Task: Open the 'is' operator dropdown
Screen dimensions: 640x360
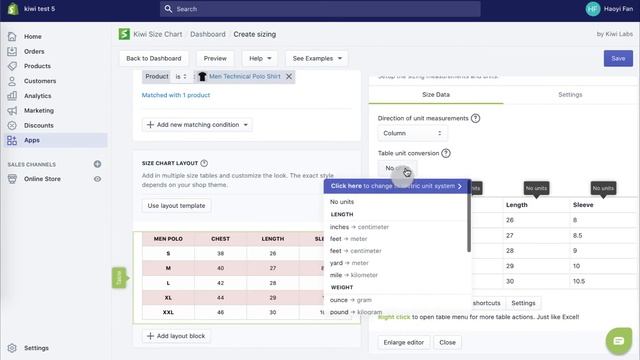Action: click(181, 76)
